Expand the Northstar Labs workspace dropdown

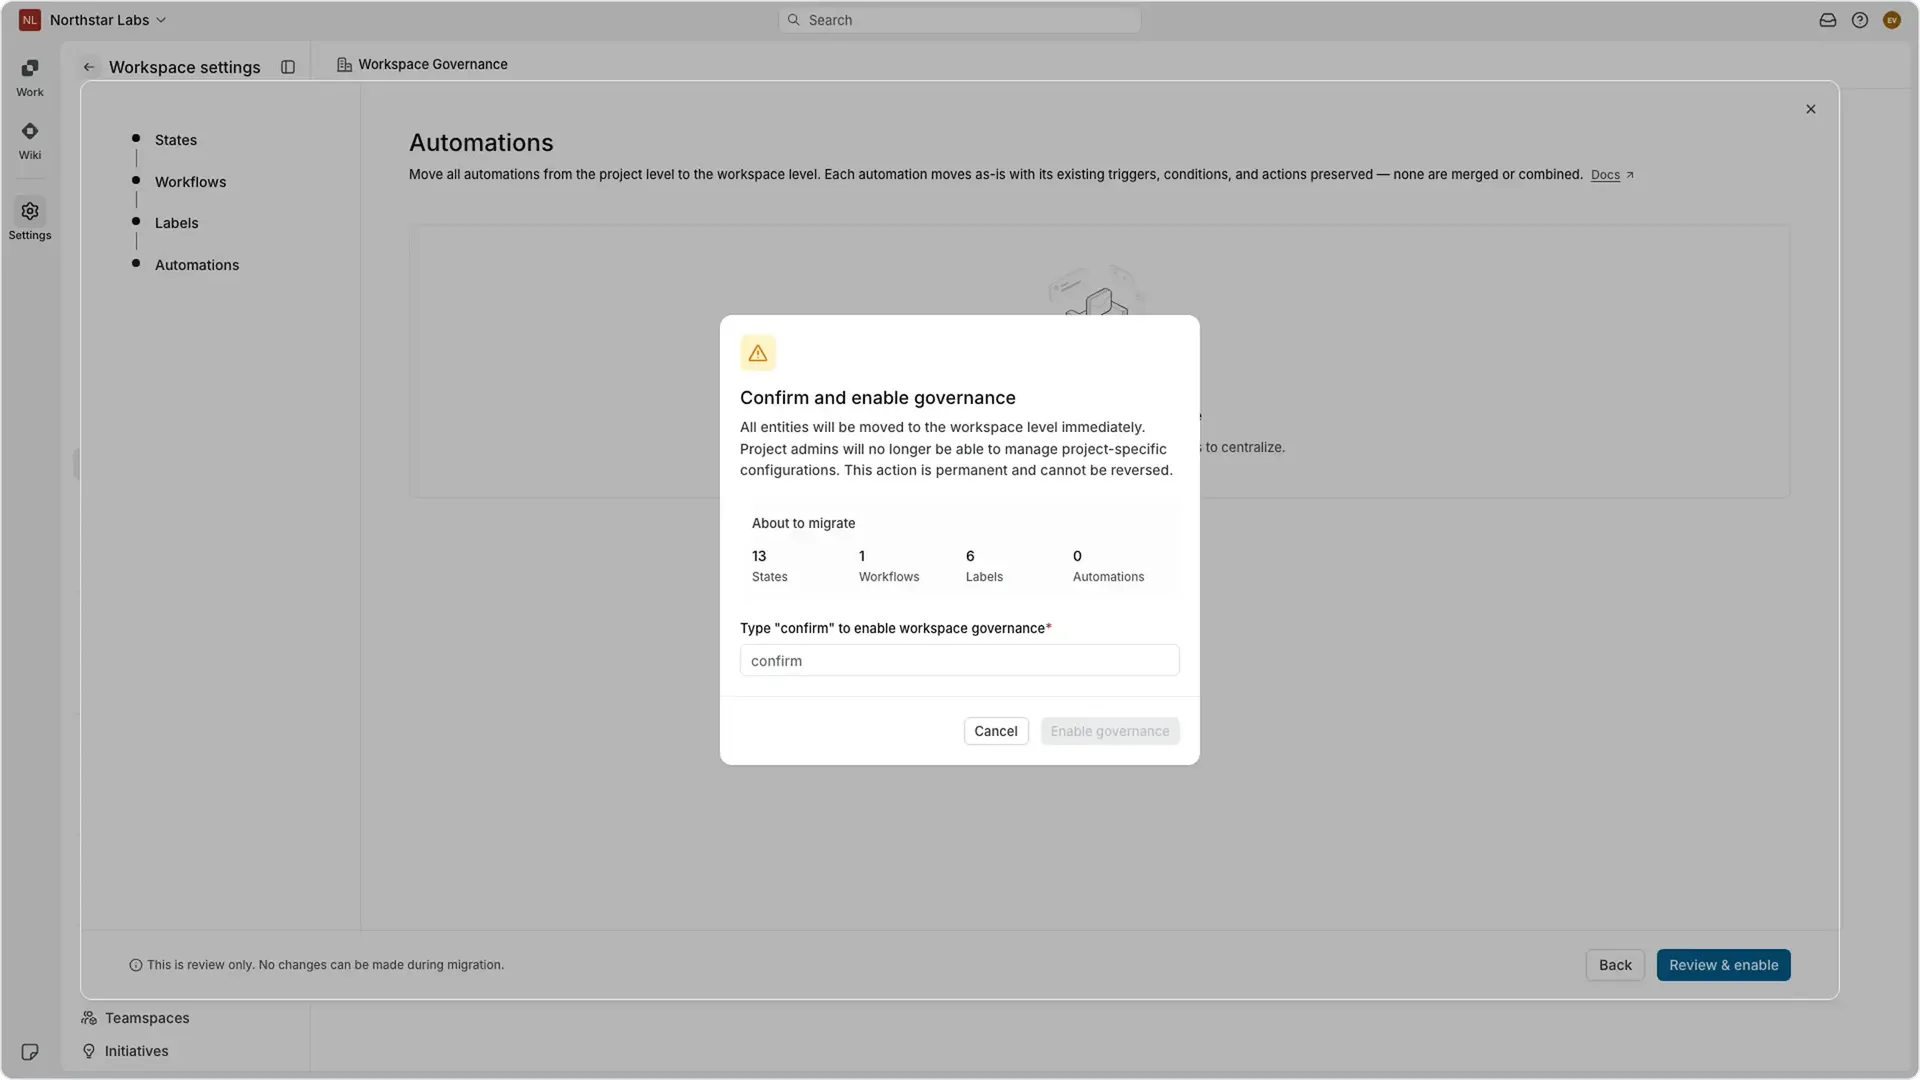108,20
